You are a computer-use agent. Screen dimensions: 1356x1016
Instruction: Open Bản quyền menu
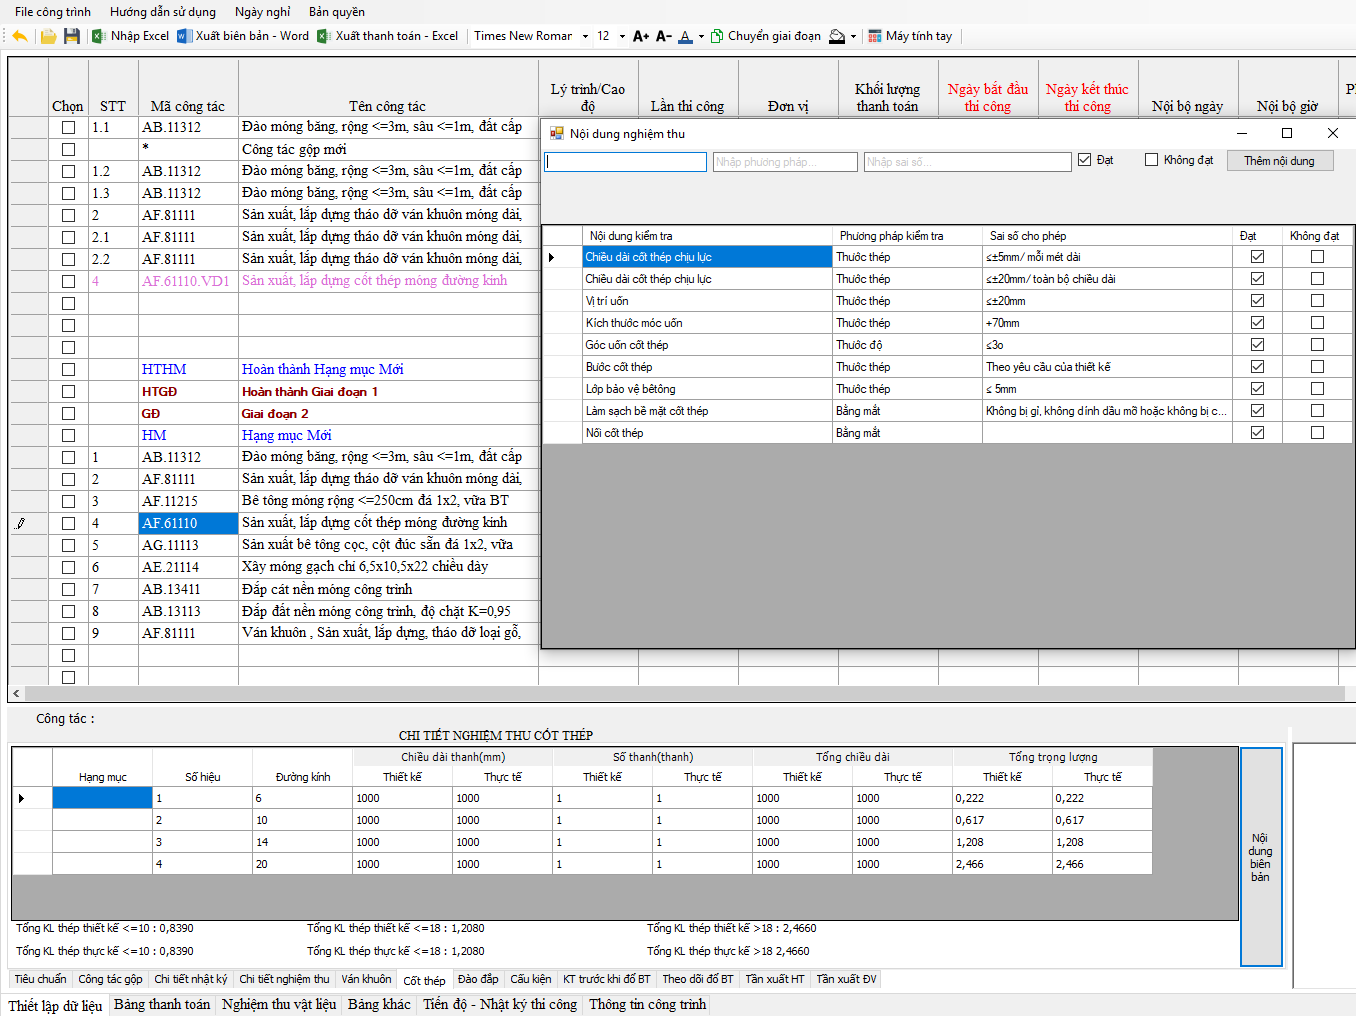(337, 12)
